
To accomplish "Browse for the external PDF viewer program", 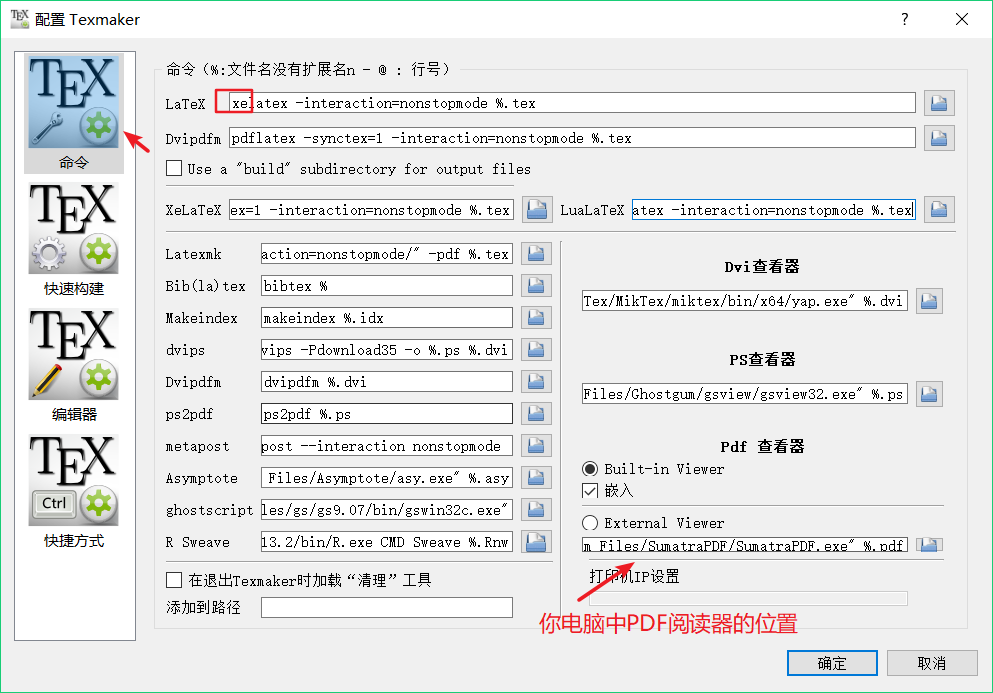I will tap(929, 545).
